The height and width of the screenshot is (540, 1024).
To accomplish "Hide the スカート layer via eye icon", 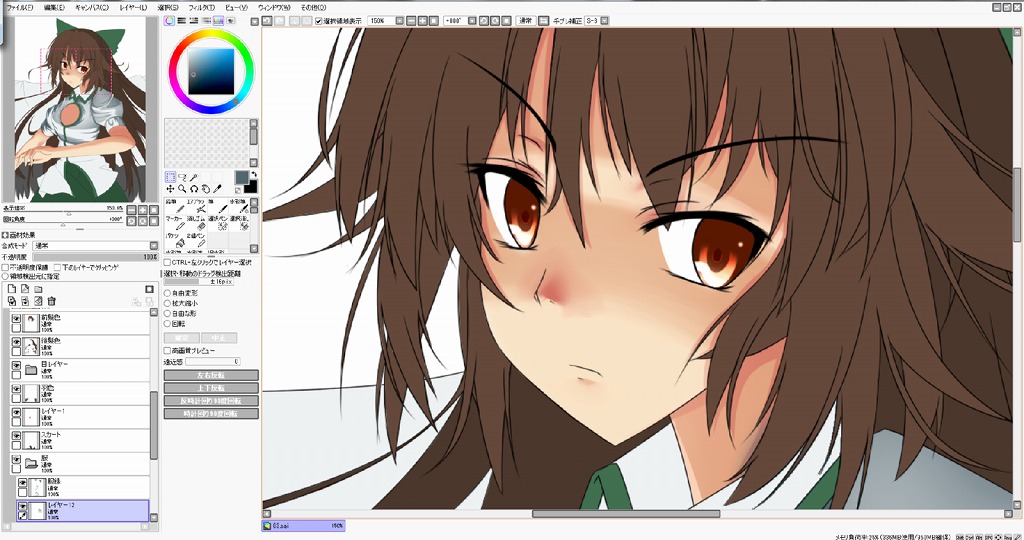I will (x=16, y=434).
